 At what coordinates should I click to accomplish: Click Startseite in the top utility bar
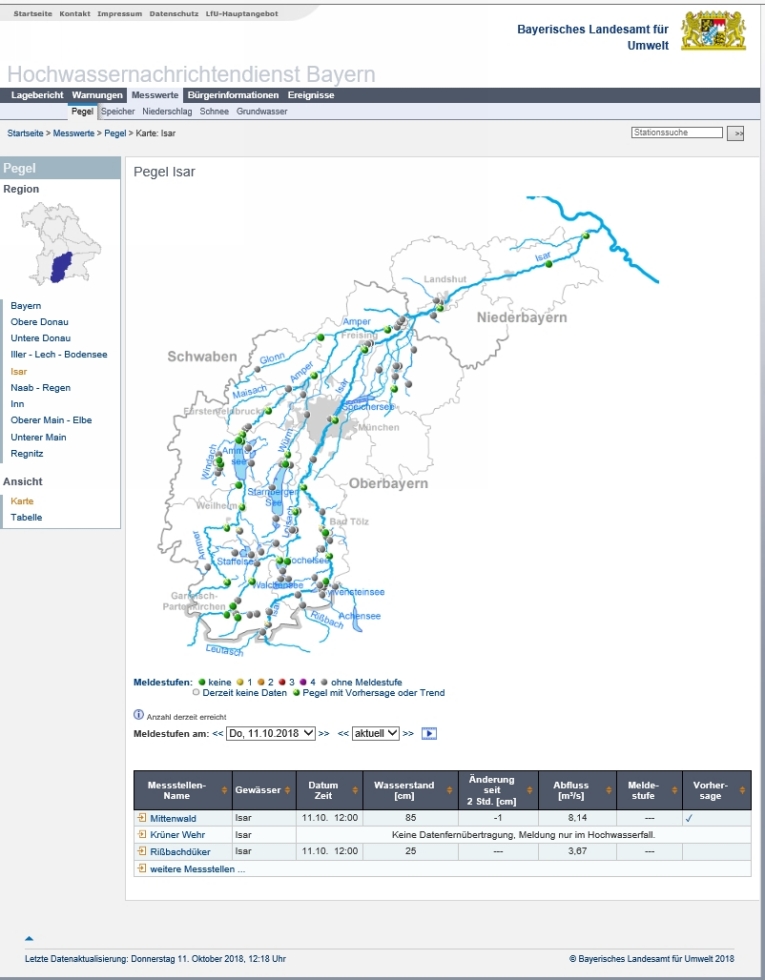pos(32,14)
